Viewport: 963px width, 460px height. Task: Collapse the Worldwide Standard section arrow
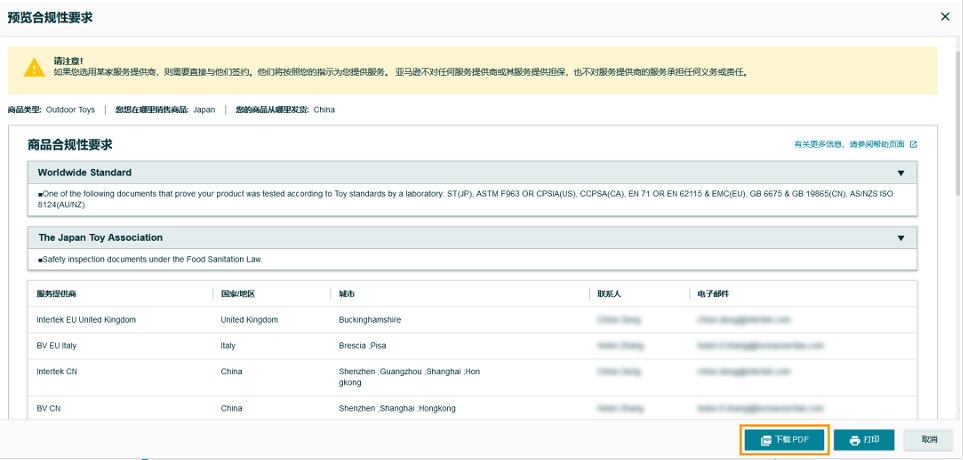900,173
